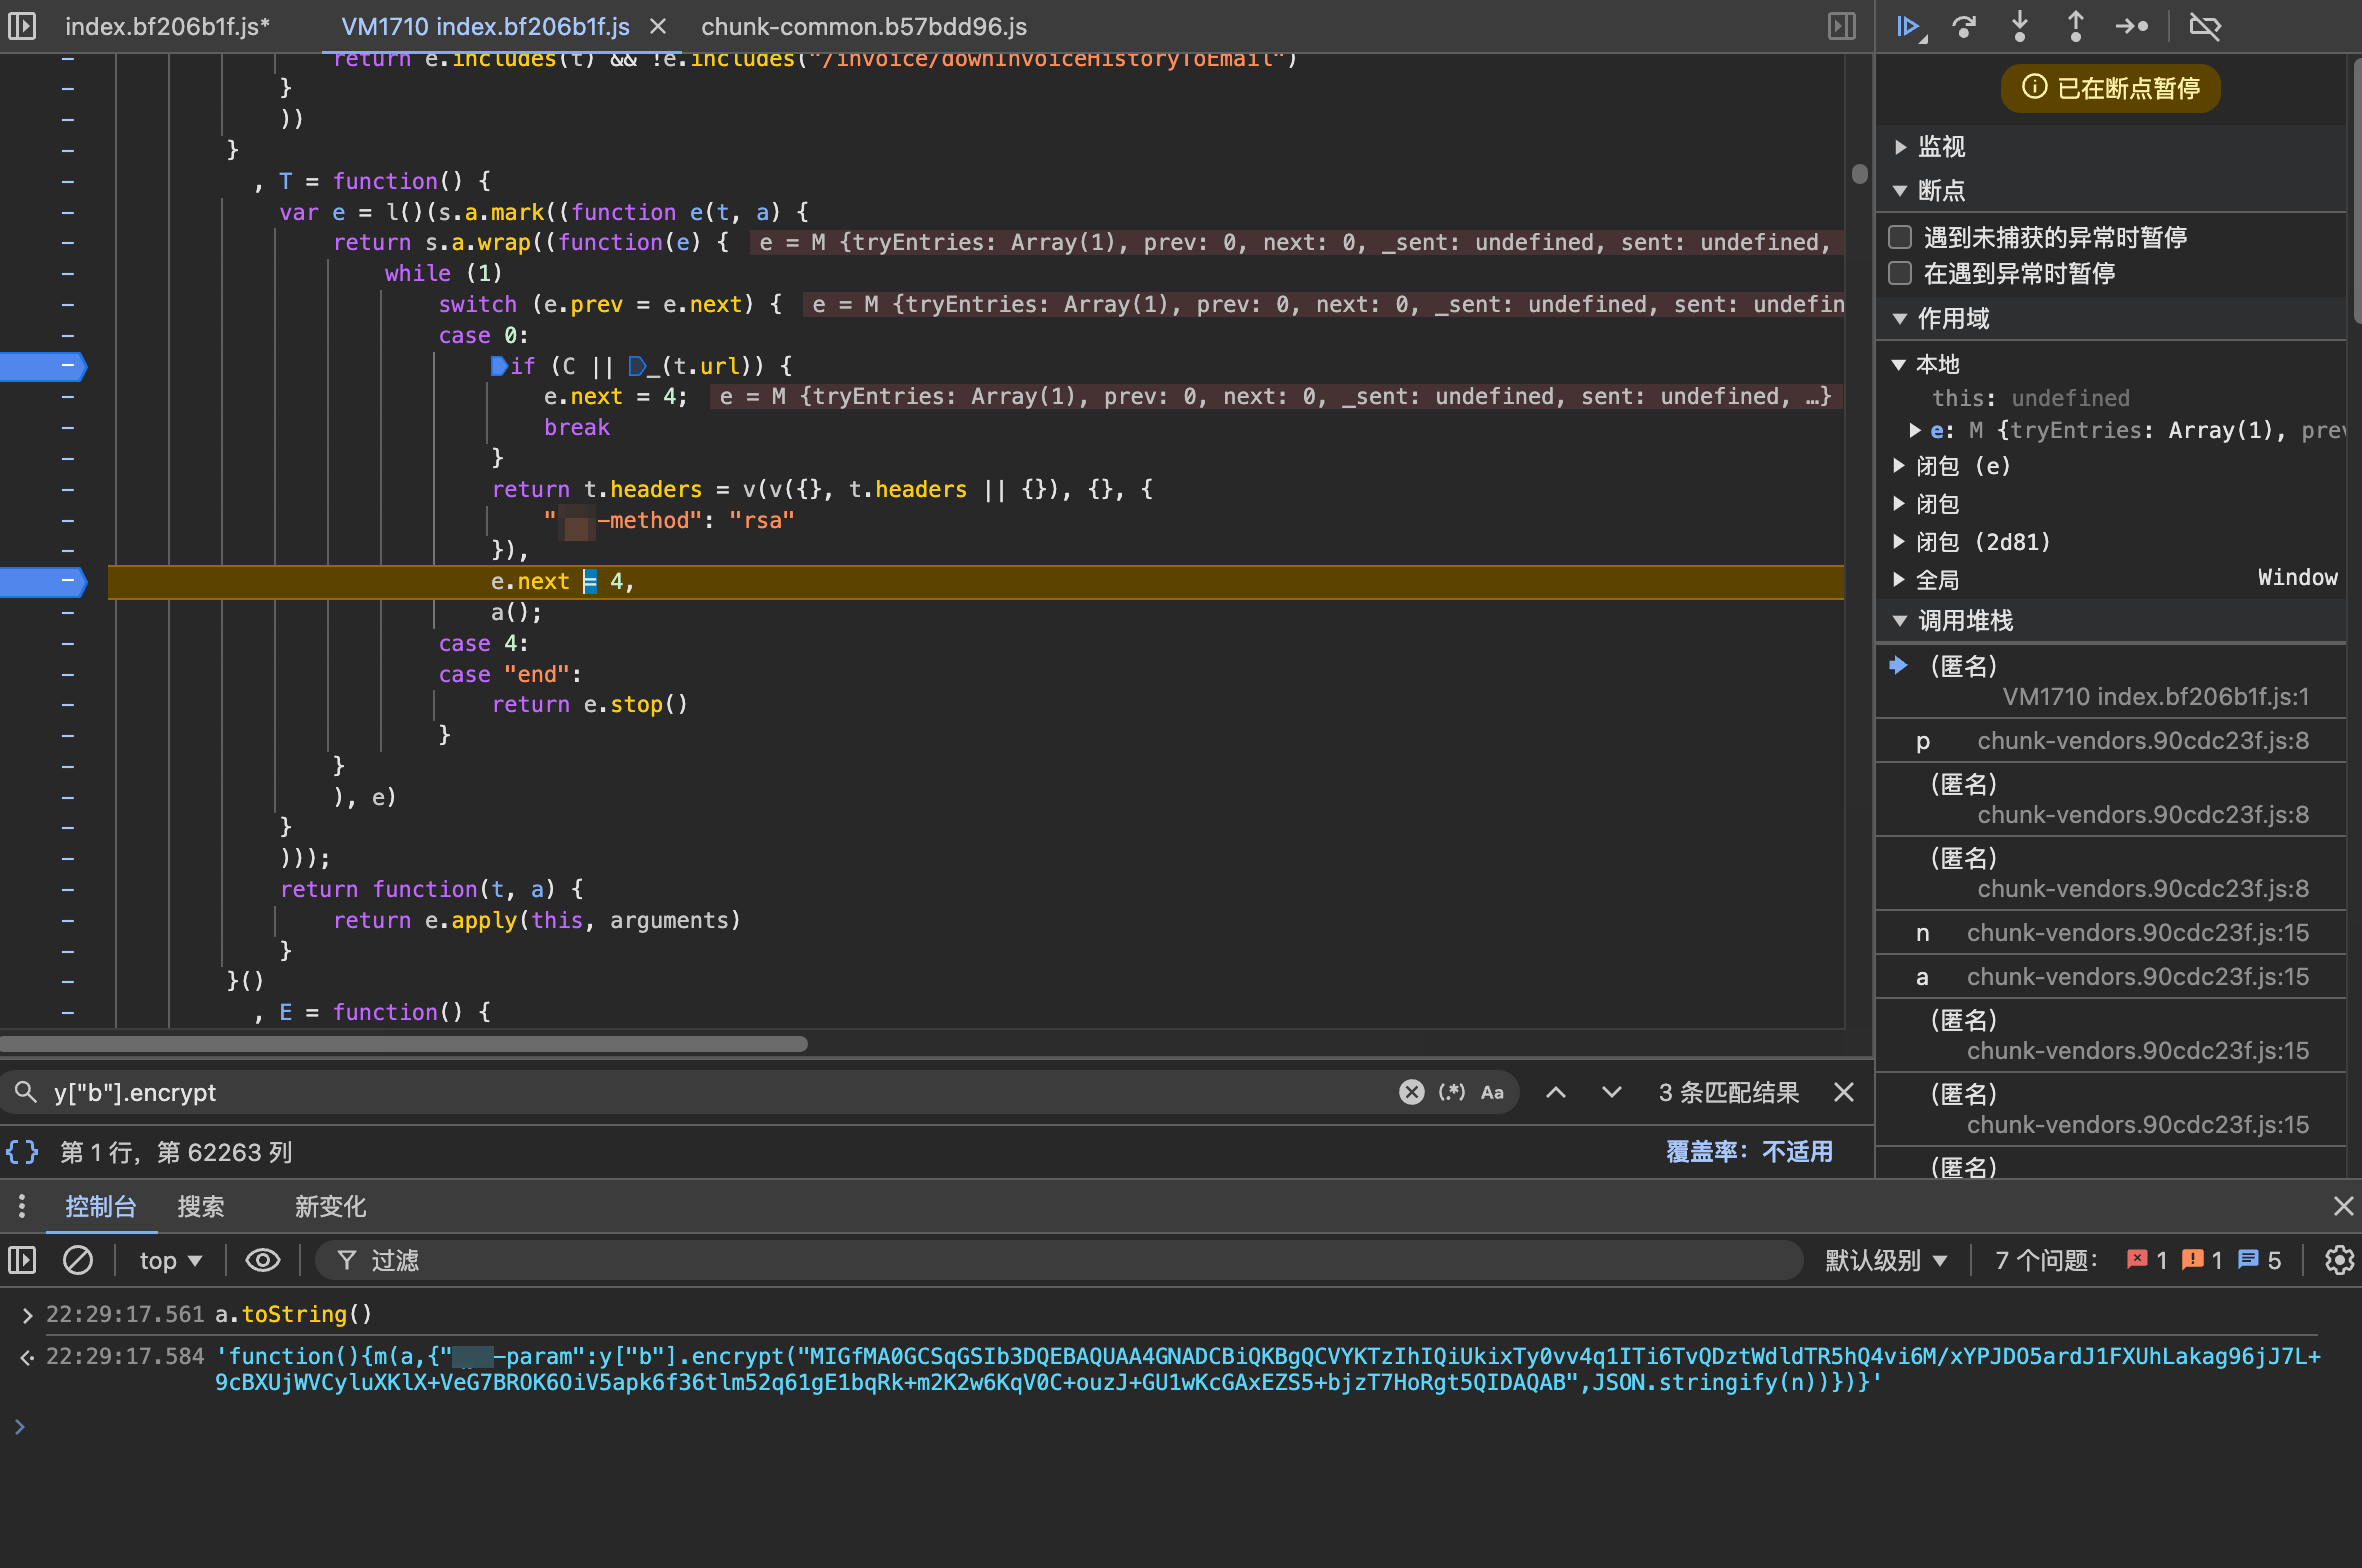Open the top JavaScript context dropdown
The height and width of the screenshot is (1568, 2362).
(x=170, y=1261)
